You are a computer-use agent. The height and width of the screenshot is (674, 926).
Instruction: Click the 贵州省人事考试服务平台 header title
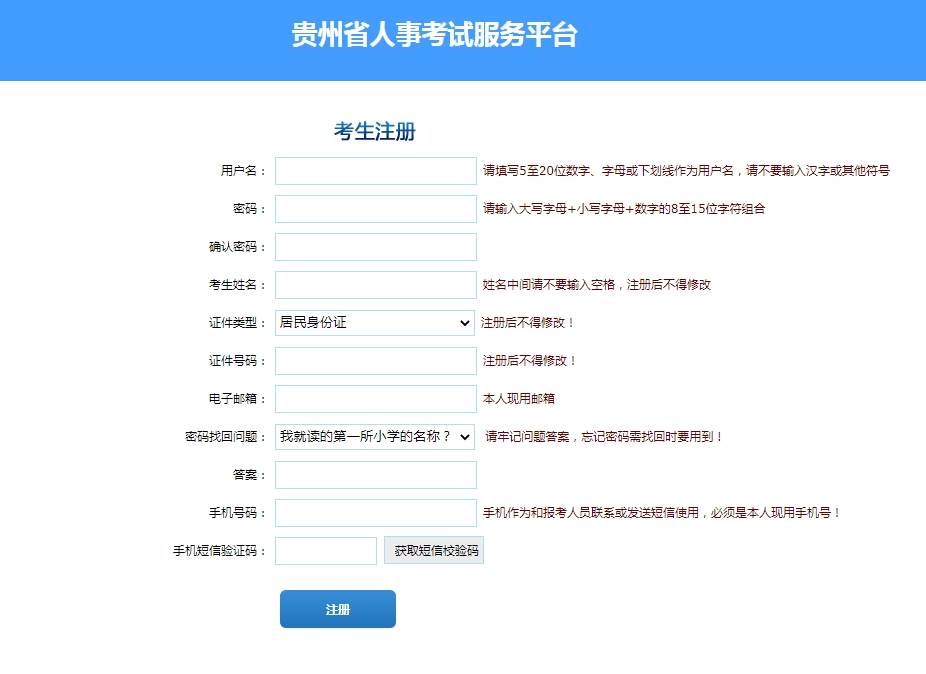pos(435,34)
